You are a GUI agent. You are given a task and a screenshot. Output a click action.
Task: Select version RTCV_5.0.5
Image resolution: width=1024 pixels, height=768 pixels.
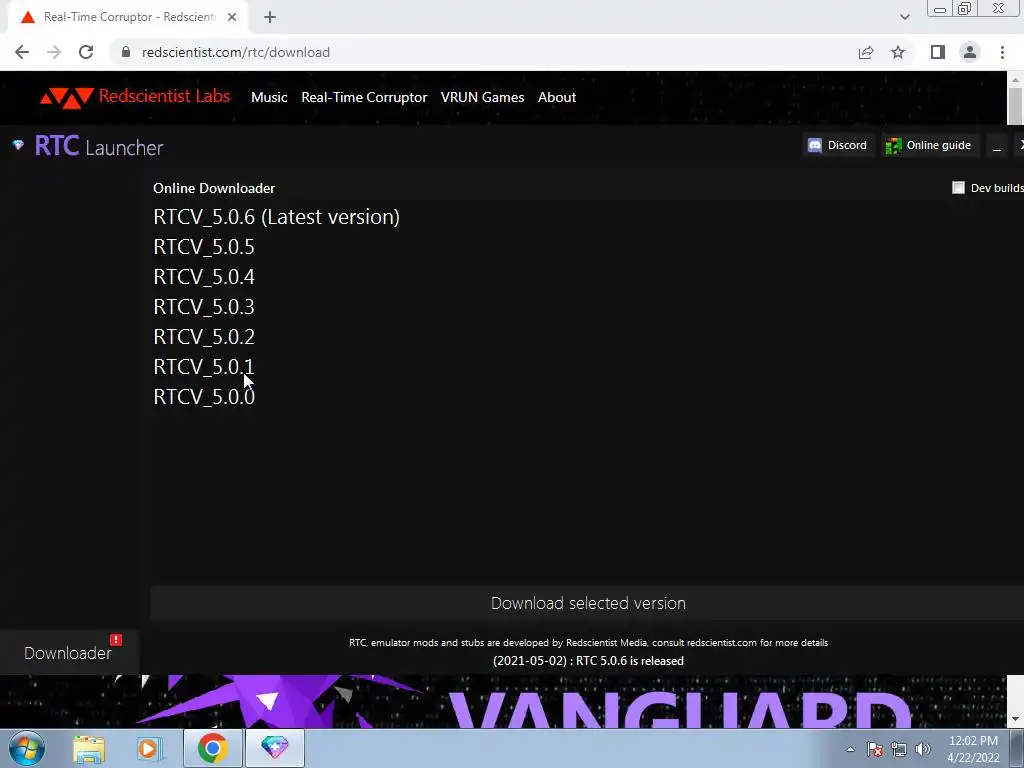coord(204,247)
